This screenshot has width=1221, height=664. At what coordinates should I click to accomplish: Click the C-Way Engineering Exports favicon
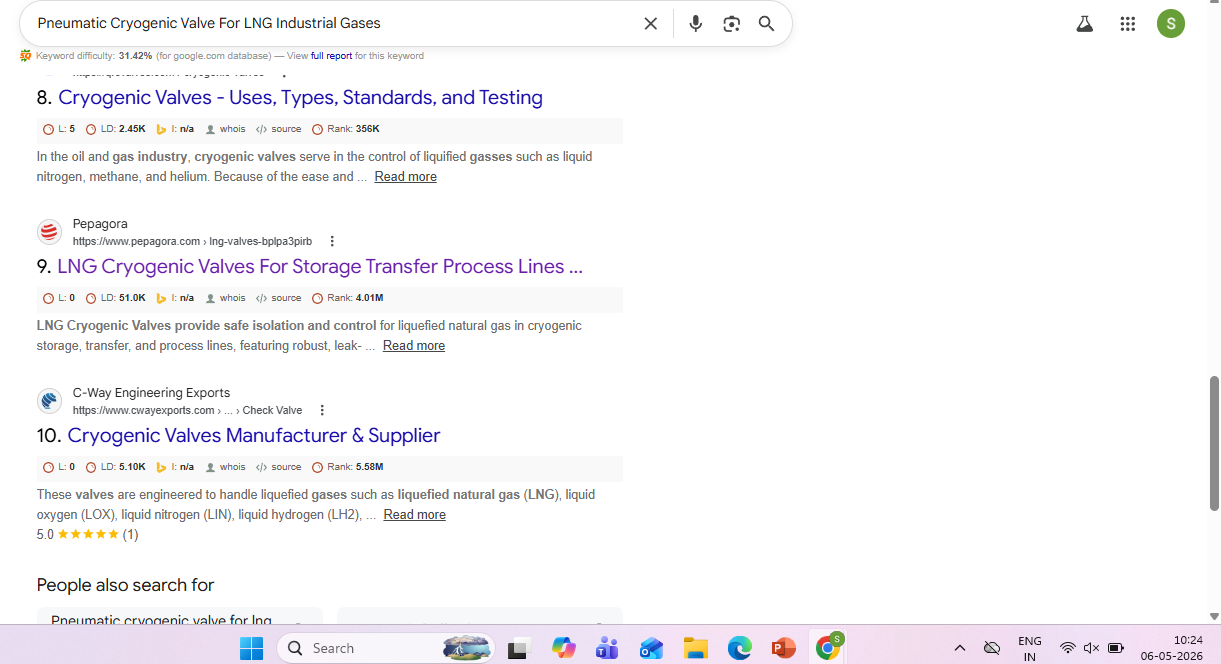(x=49, y=401)
